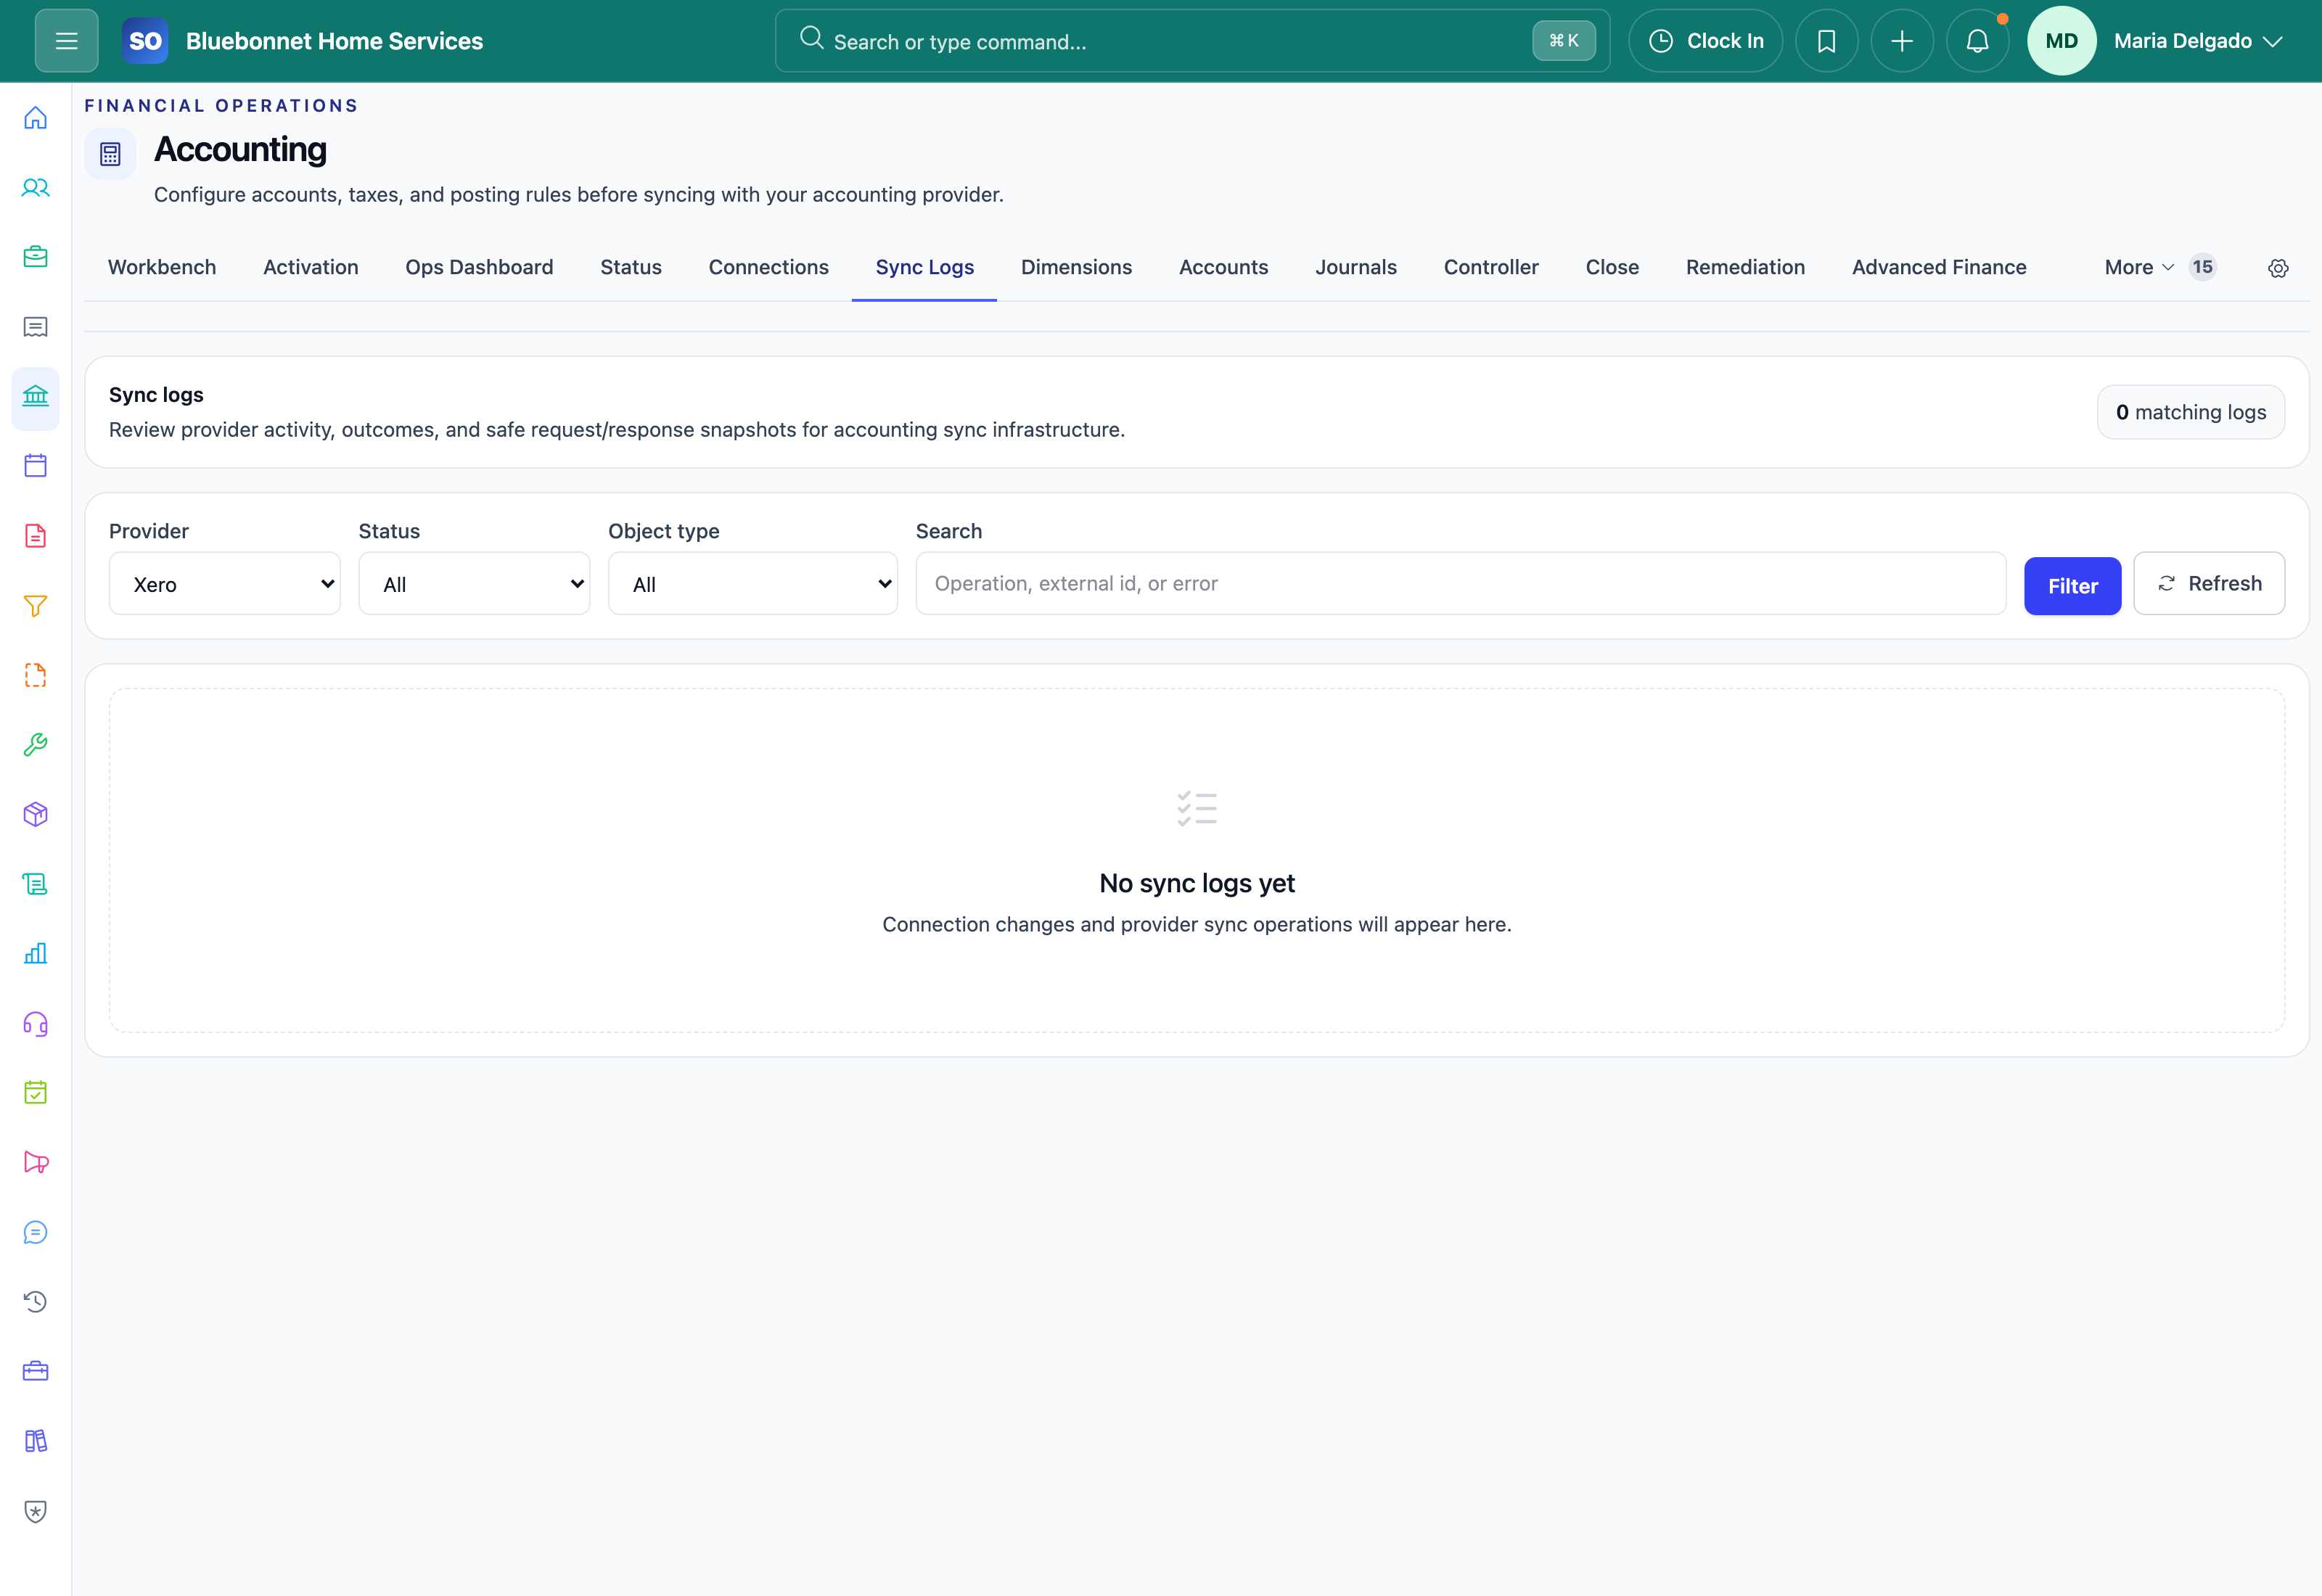Click the No sync logs yet heading
The image size is (2322, 1596).
click(1197, 883)
